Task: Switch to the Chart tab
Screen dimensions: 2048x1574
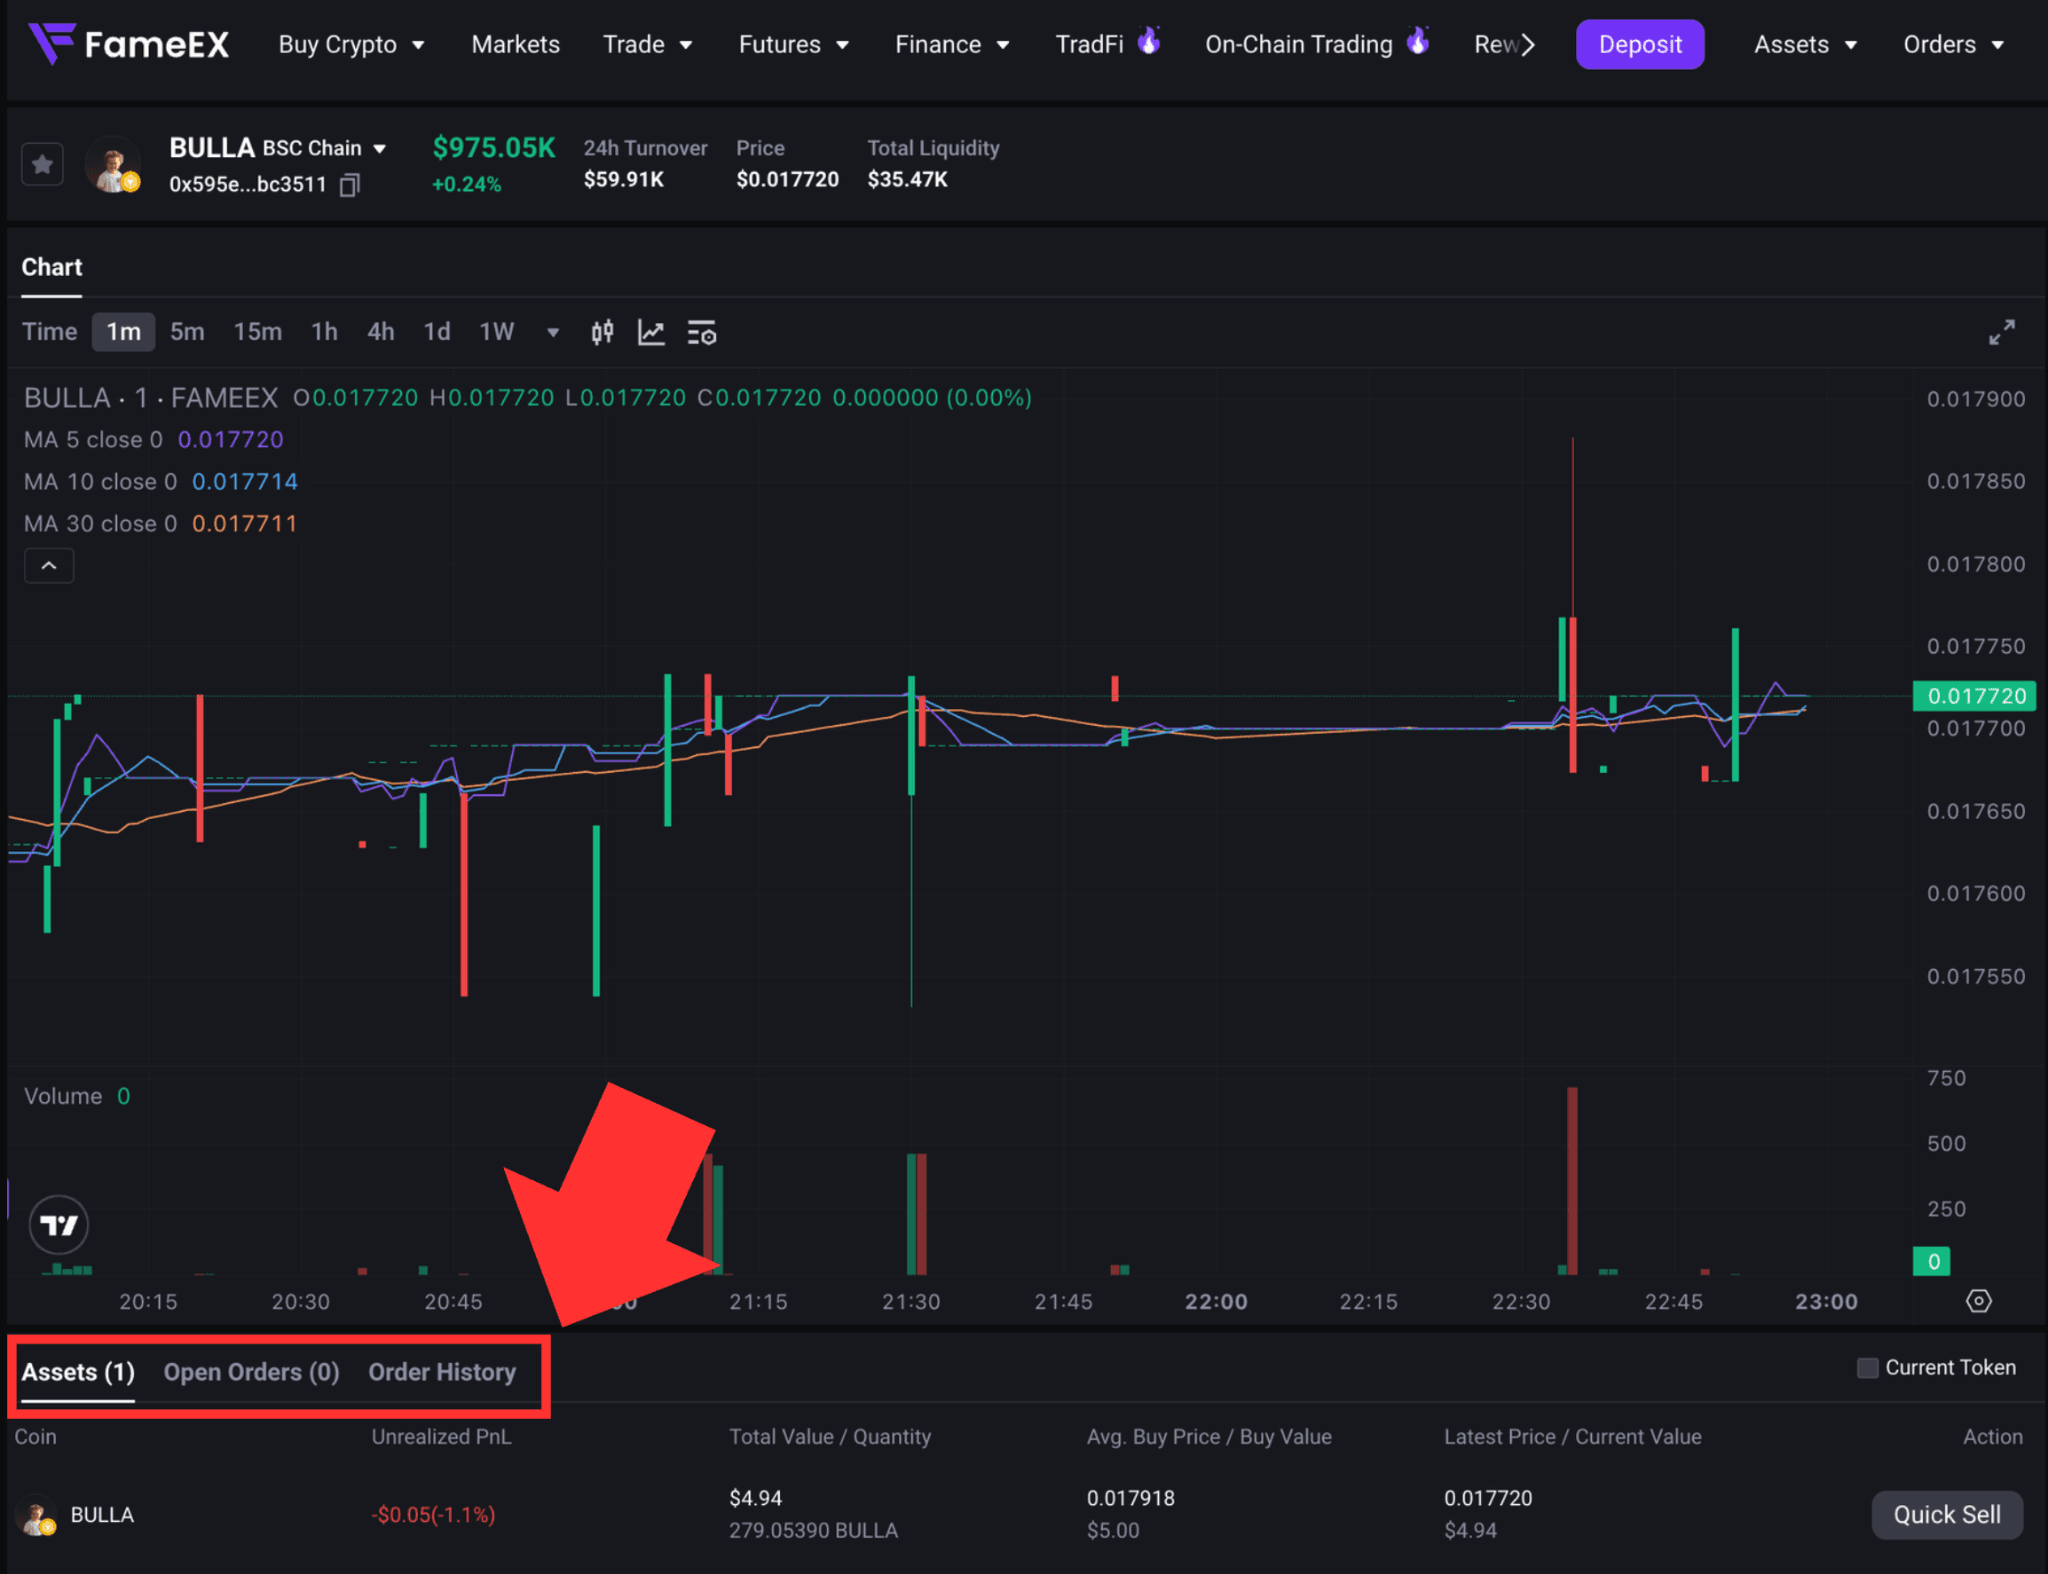Action: (52, 267)
